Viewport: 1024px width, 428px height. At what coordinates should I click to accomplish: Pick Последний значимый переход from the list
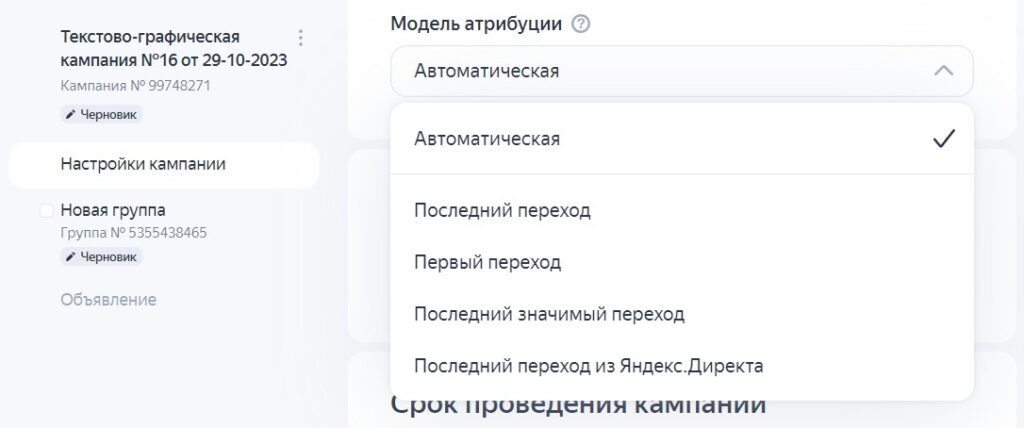pos(549,314)
